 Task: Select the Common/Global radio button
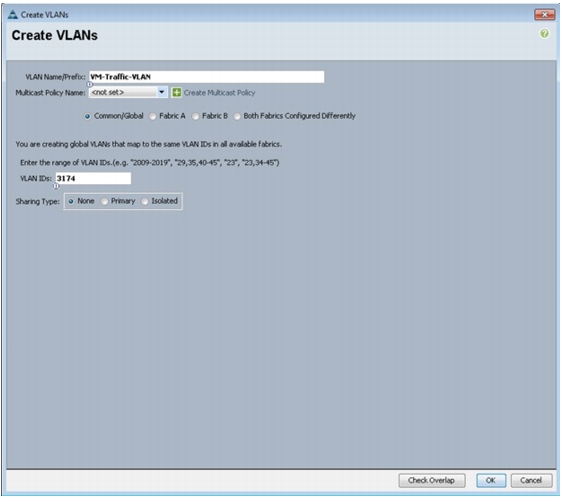[87, 116]
